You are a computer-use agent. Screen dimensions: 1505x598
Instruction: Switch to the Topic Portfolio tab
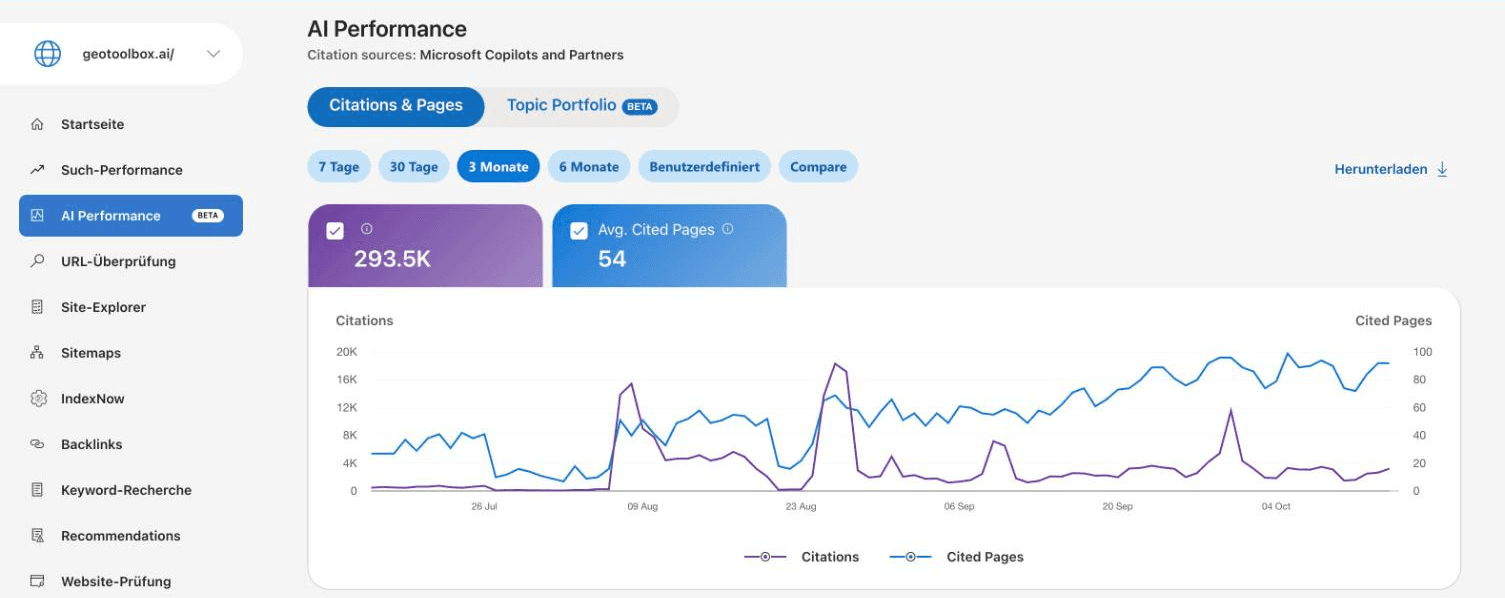coord(581,106)
